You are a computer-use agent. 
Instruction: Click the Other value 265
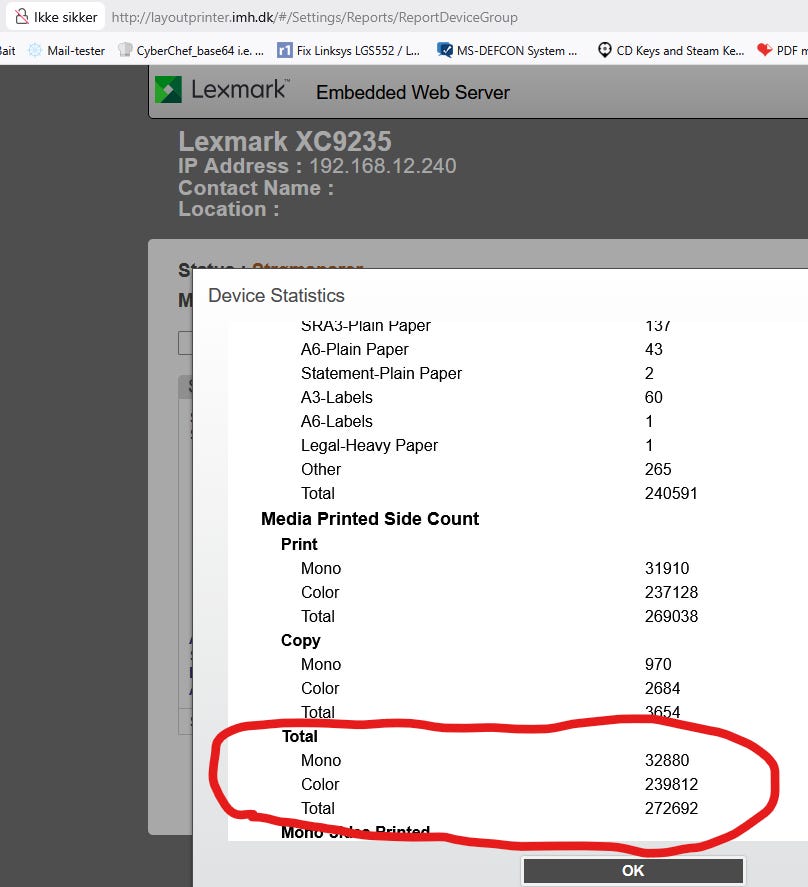coord(658,470)
